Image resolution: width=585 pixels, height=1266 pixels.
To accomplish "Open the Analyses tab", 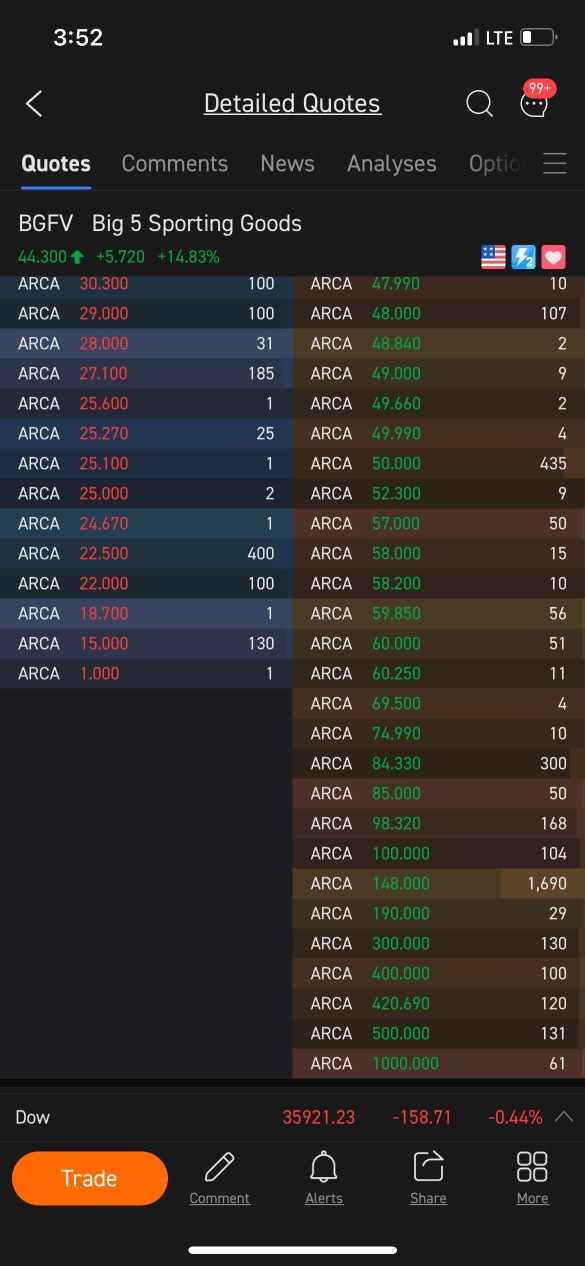I will pyautogui.click(x=392, y=164).
